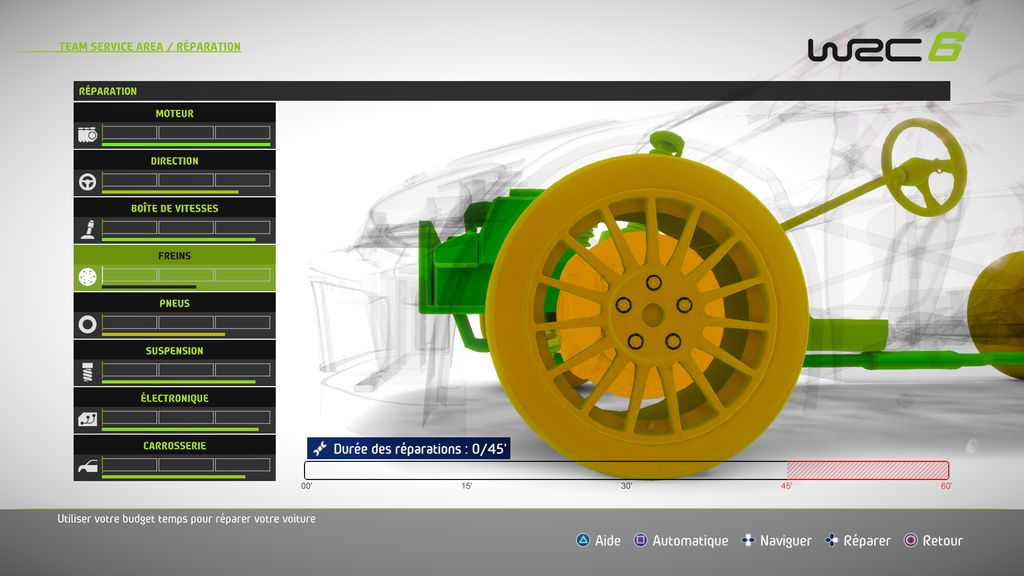Click the car body icon under Carrosserie
The width and height of the screenshot is (1024, 576).
pos(88,466)
